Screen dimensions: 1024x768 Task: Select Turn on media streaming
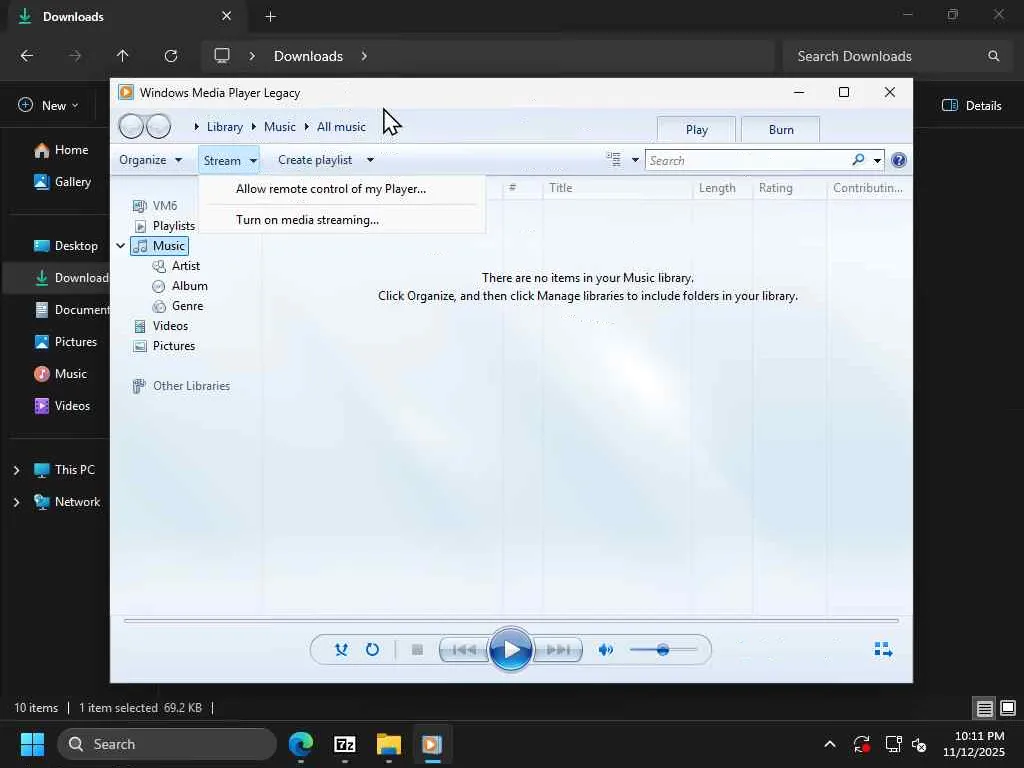pyautogui.click(x=307, y=220)
